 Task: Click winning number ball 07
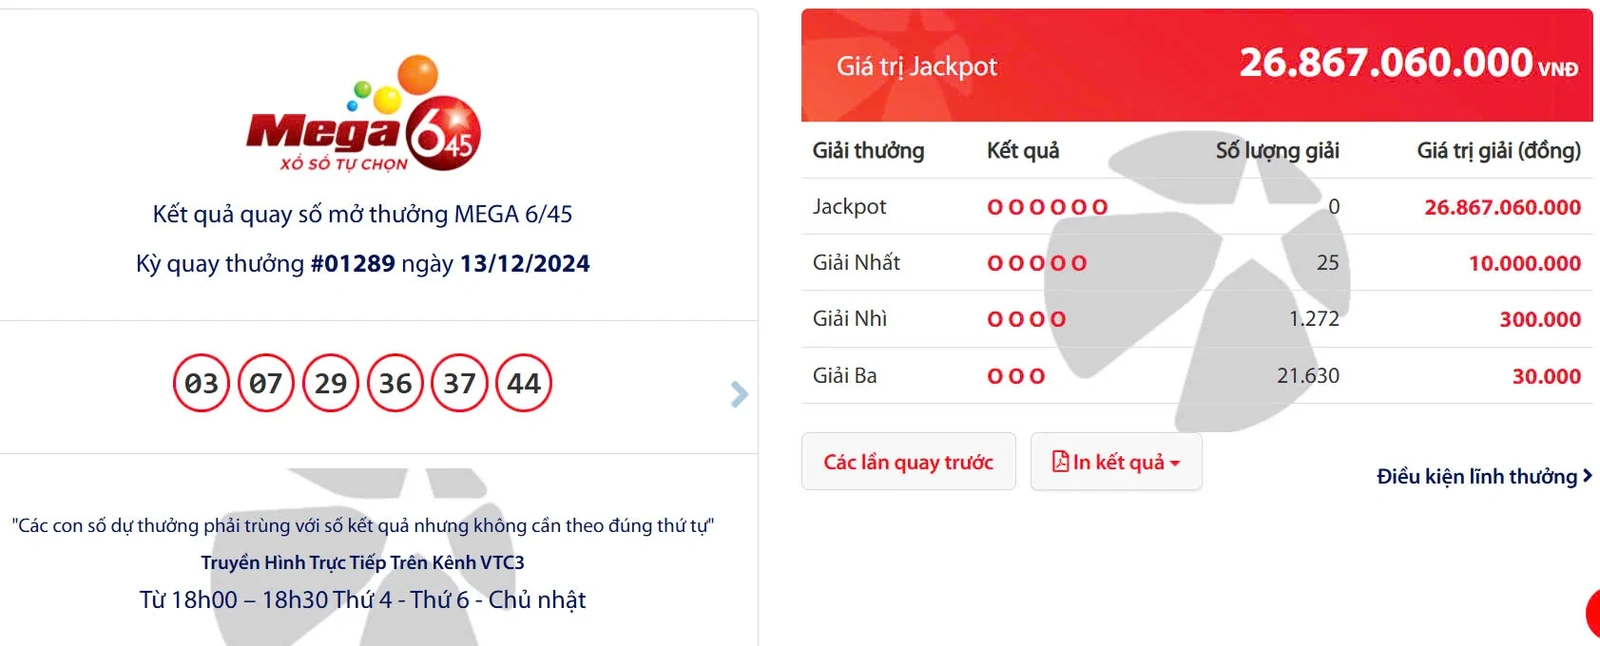click(x=266, y=383)
